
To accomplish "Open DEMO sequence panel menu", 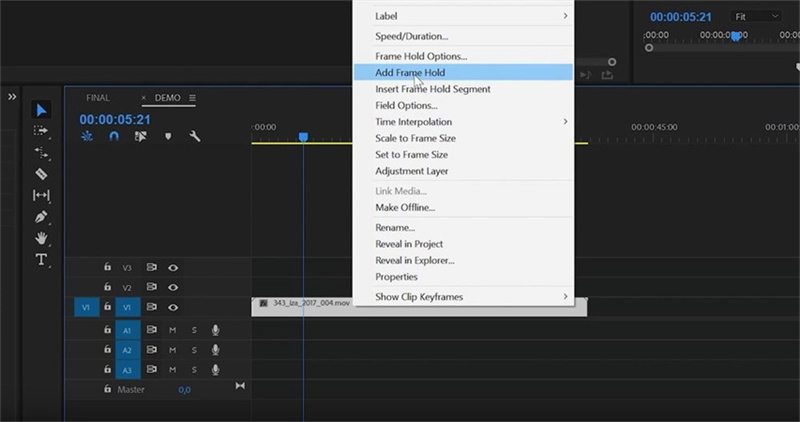I will [x=192, y=97].
